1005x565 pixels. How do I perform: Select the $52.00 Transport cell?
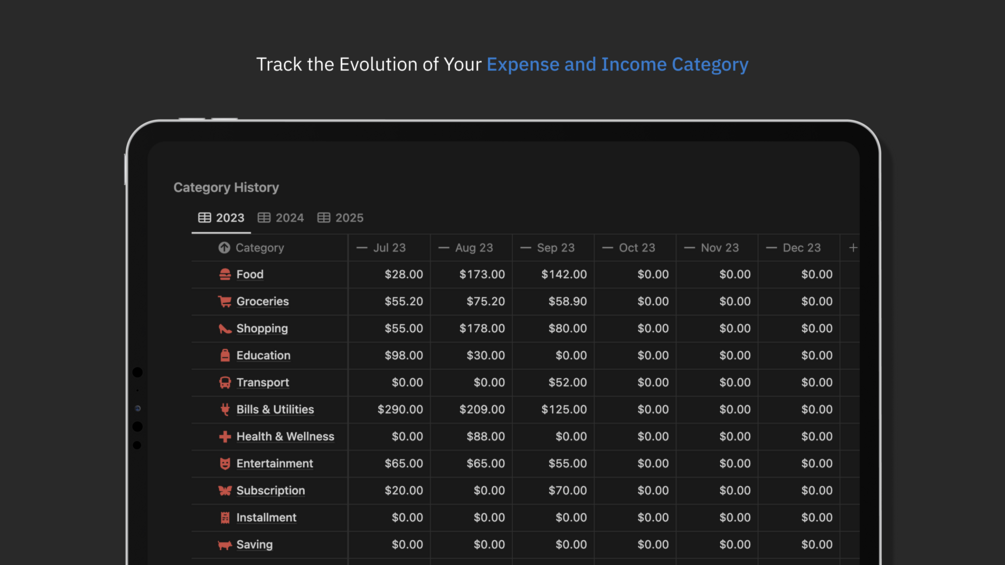pos(553,382)
